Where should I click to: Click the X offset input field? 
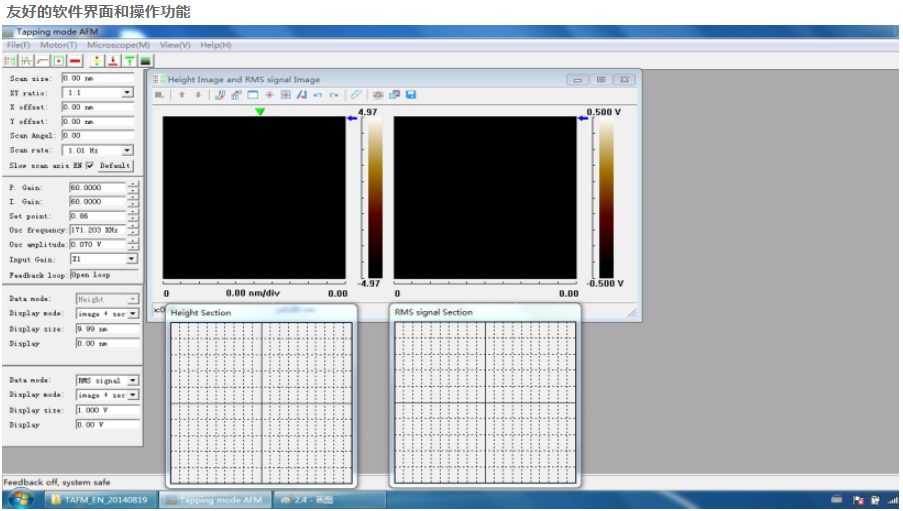(x=98, y=107)
